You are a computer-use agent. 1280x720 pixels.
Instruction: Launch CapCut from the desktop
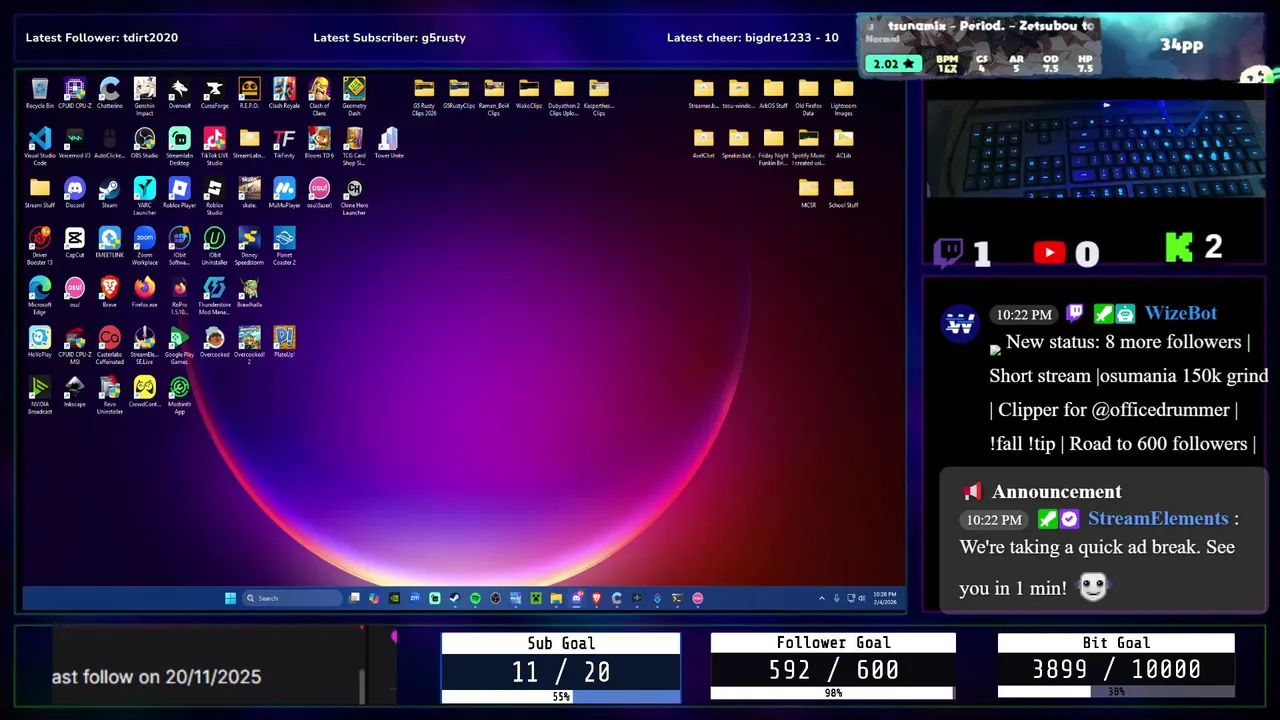(75, 242)
